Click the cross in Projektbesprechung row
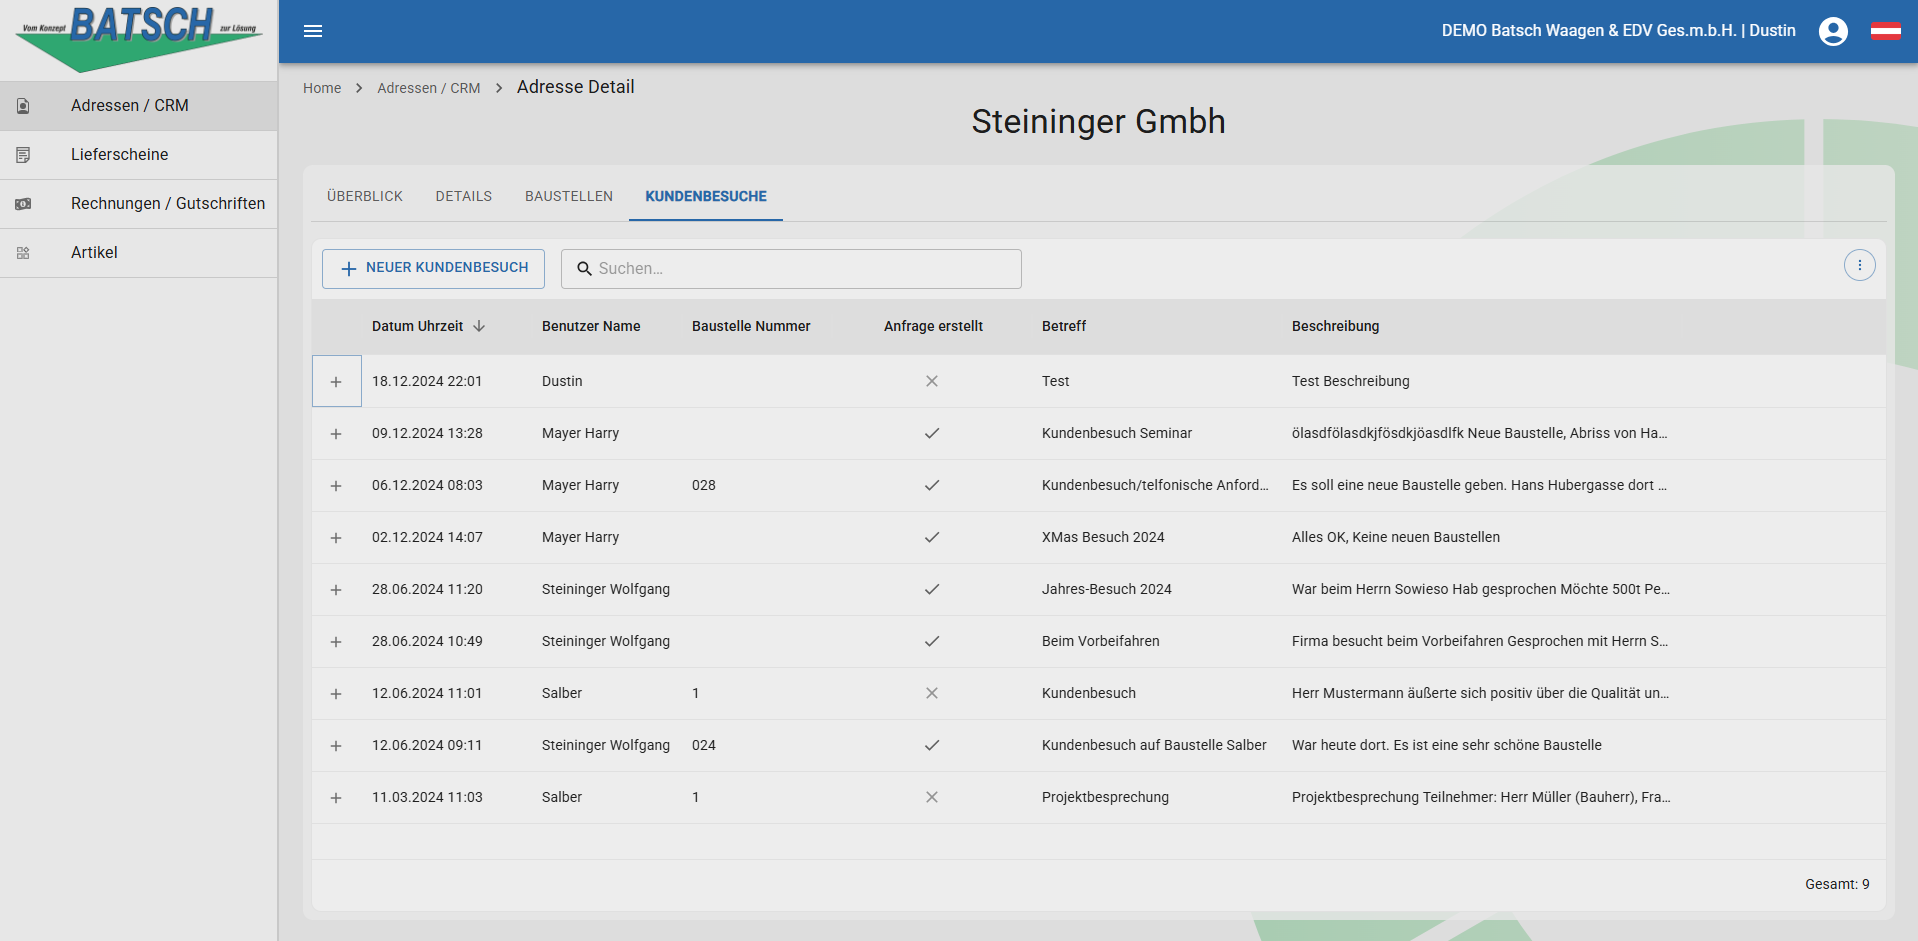The height and width of the screenshot is (941, 1918). (x=932, y=797)
